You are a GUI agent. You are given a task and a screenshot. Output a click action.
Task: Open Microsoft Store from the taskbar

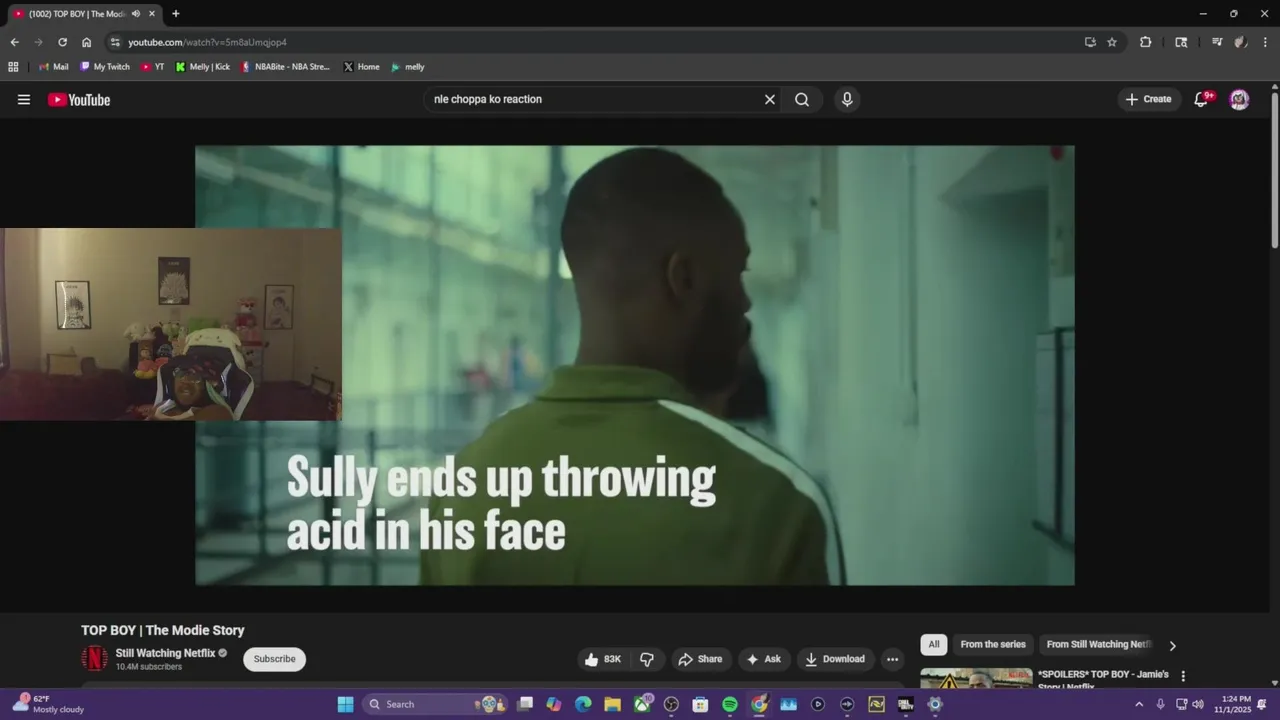700,704
